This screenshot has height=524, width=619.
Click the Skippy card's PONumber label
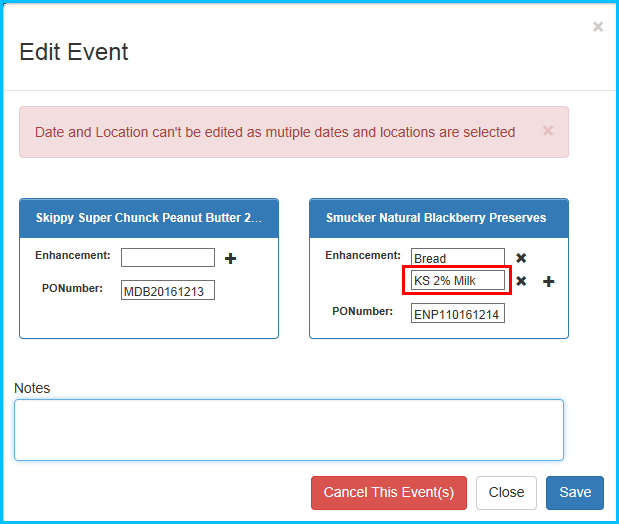coord(72,288)
